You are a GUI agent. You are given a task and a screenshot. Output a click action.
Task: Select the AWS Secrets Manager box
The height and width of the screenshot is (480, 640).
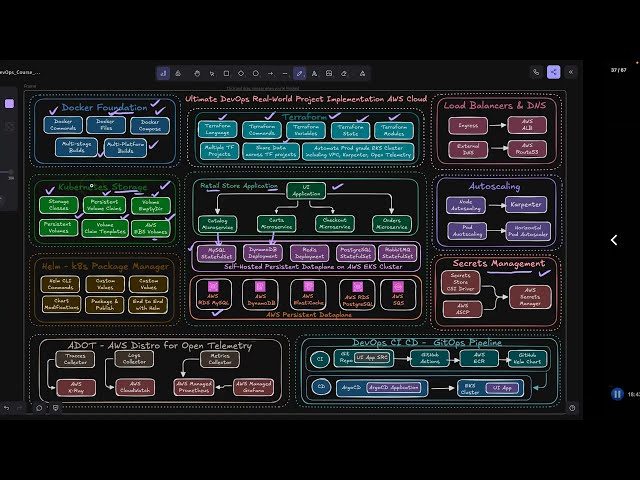(x=530, y=297)
